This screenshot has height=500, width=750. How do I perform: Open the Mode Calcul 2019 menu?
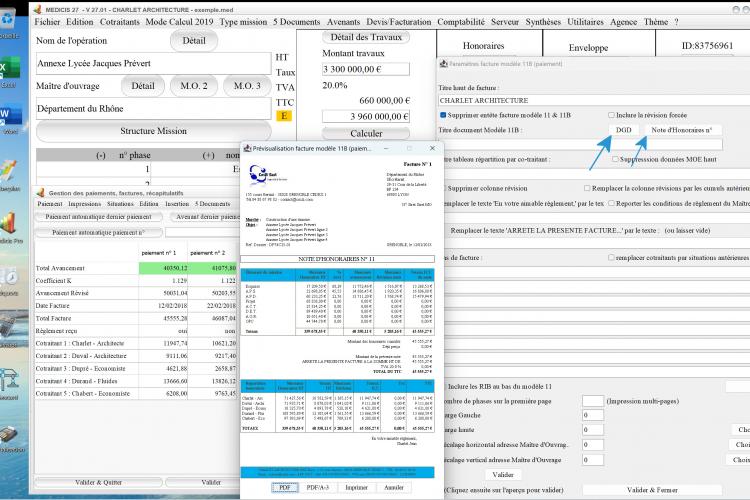click(179, 22)
